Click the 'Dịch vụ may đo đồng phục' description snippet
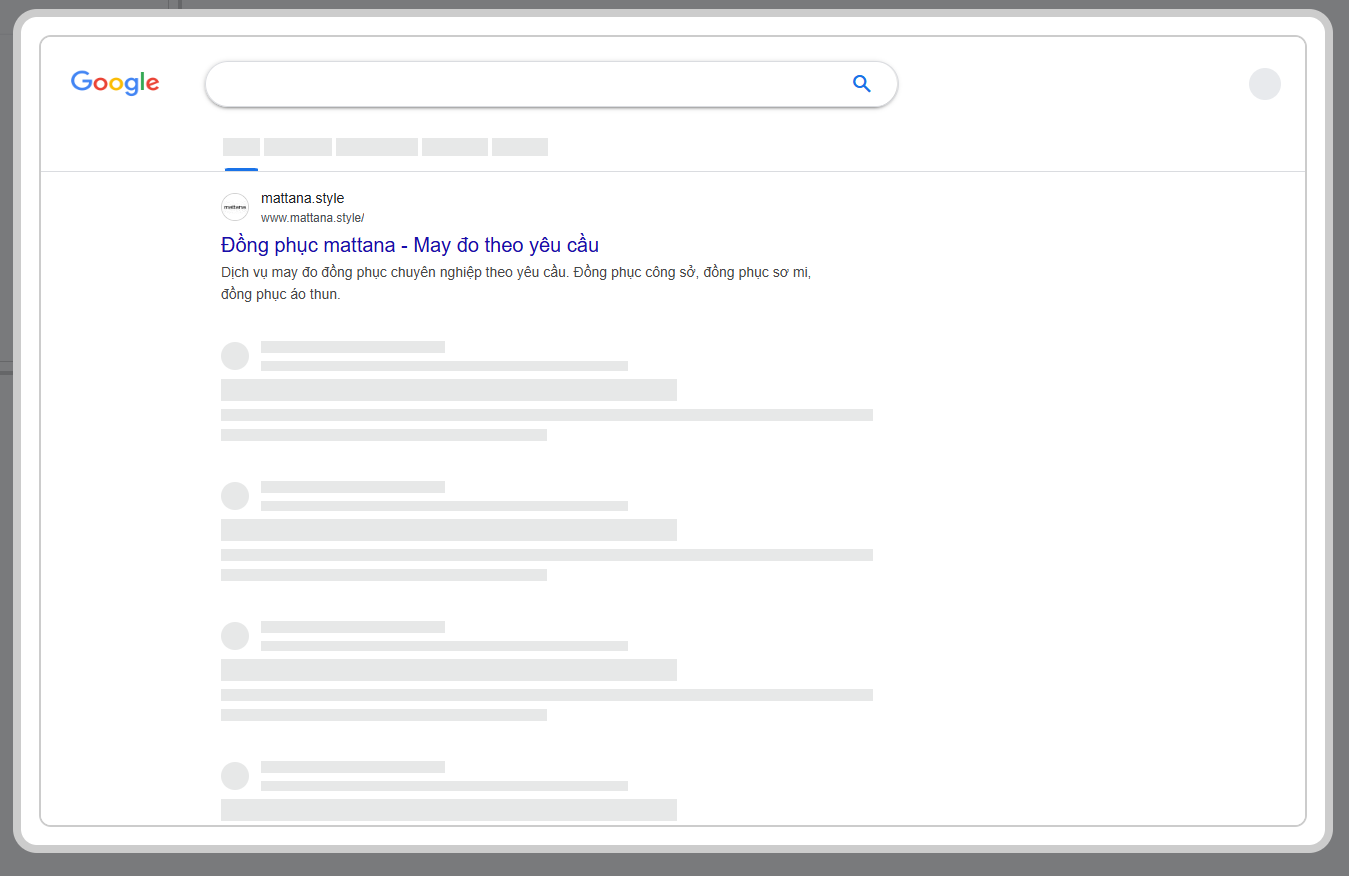Viewport: 1349px width, 876px height. coord(516,283)
